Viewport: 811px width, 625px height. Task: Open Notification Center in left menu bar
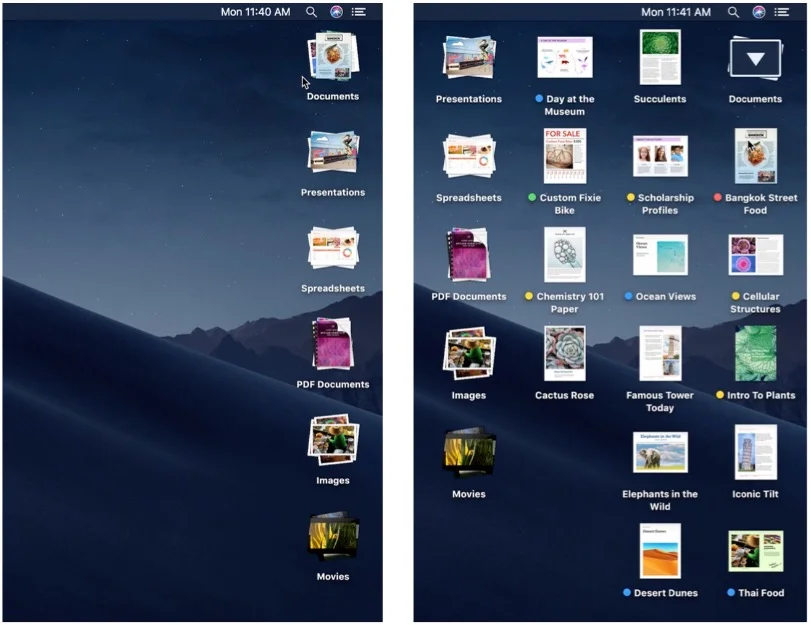[x=359, y=12]
